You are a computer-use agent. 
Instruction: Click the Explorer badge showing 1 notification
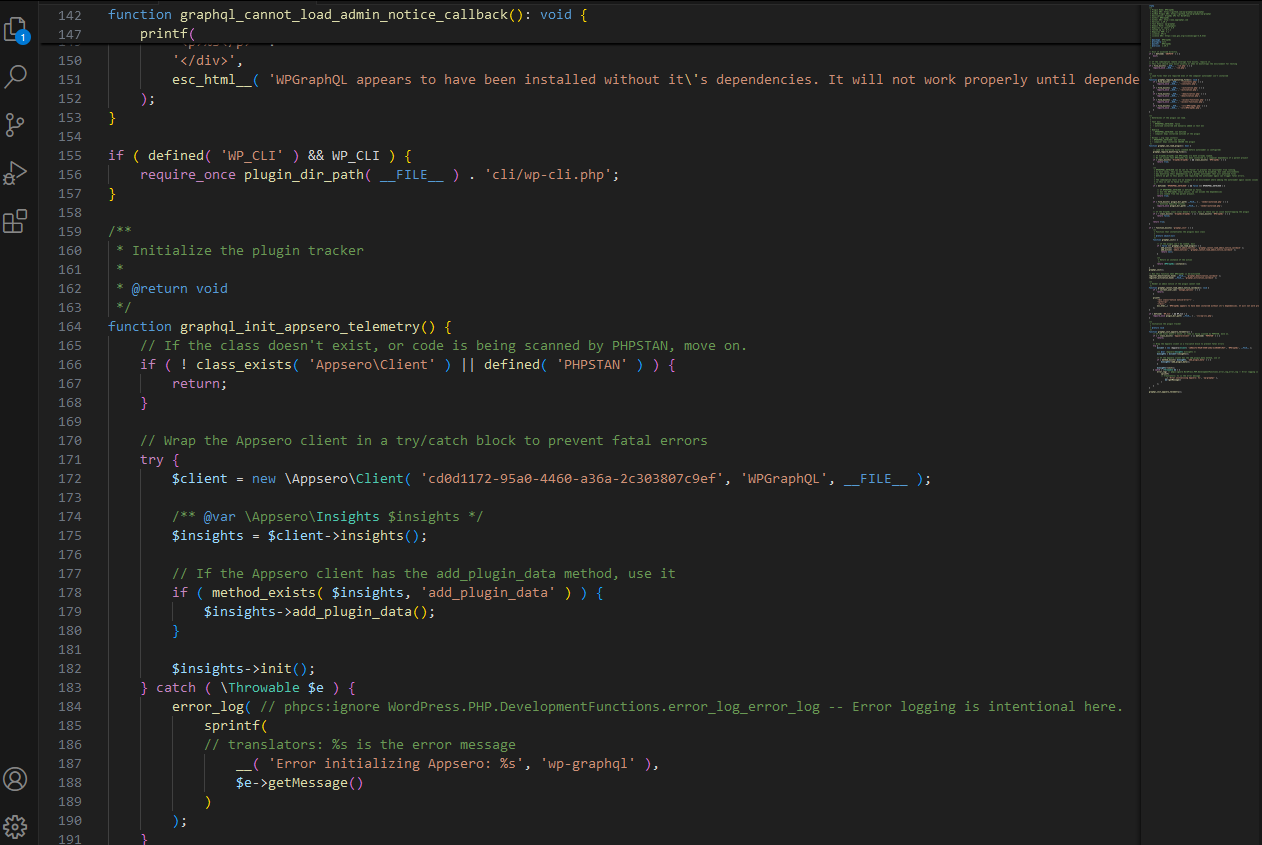24,37
